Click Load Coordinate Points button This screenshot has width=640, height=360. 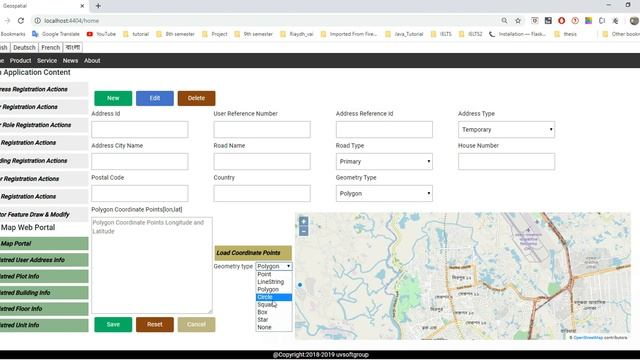coord(253,253)
